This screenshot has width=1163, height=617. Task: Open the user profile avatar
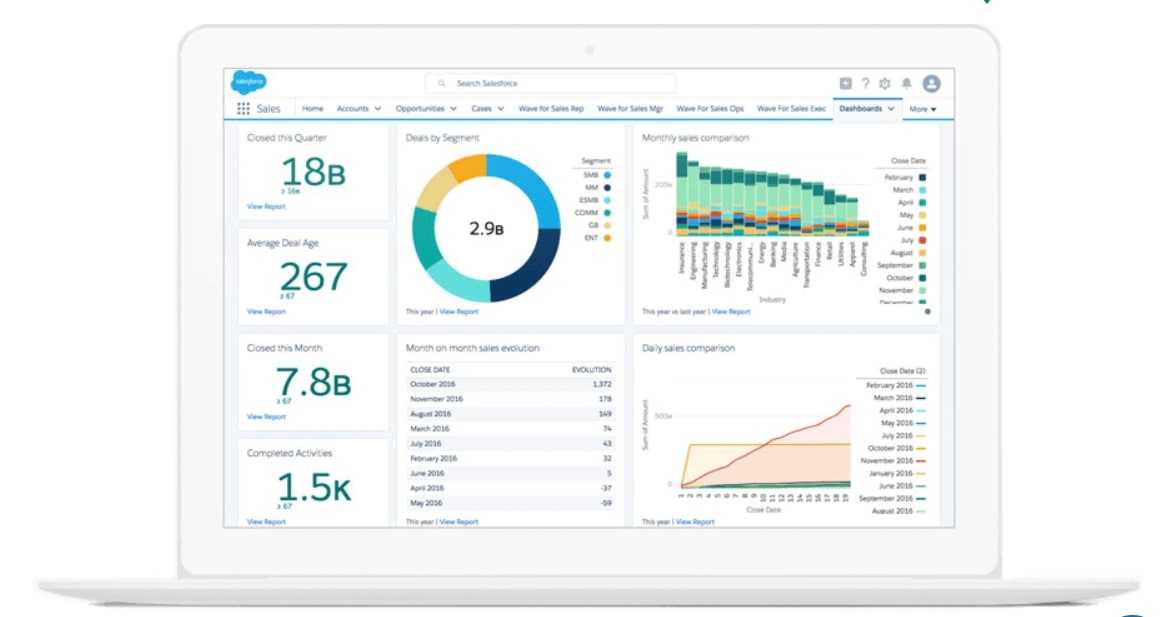(x=930, y=82)
